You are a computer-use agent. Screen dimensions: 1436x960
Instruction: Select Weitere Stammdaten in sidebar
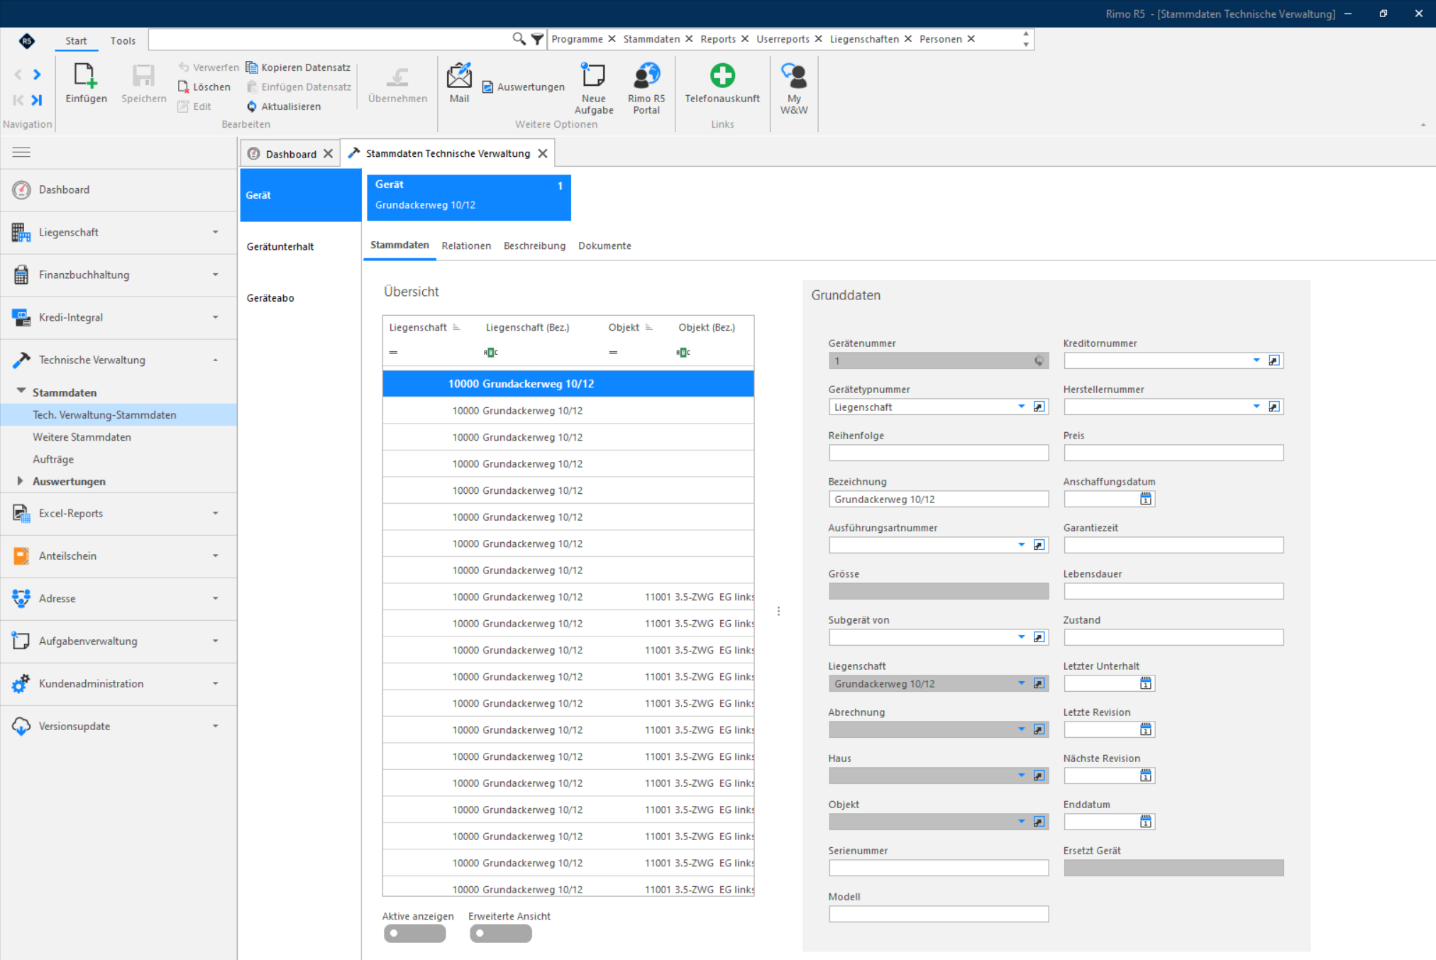[82, 437]
